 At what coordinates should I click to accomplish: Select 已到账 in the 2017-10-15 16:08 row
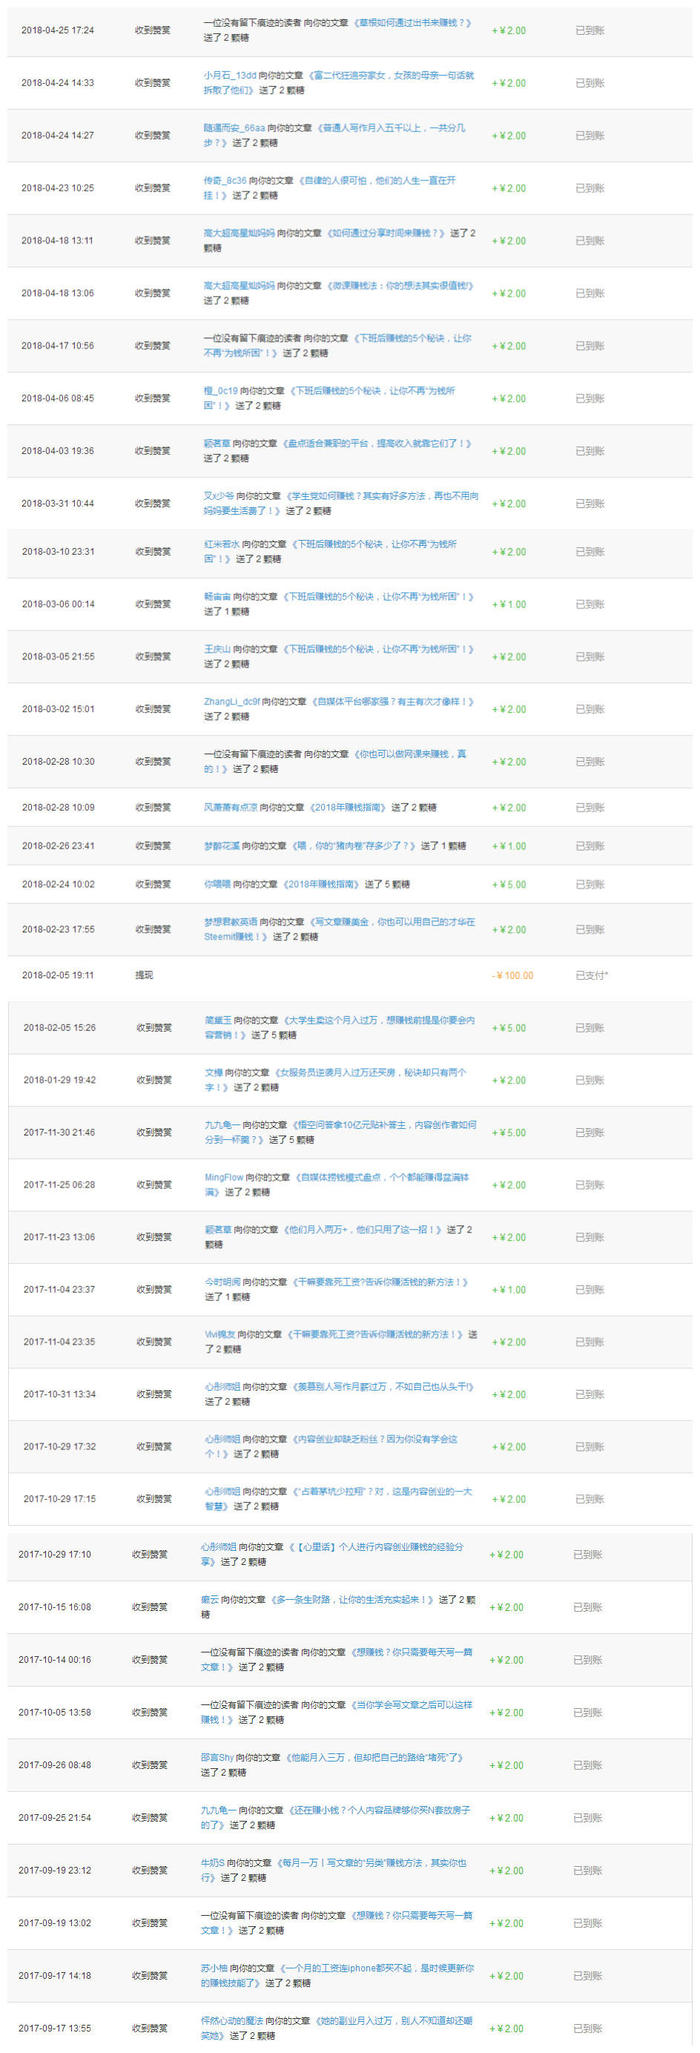tap(587, 1607)
